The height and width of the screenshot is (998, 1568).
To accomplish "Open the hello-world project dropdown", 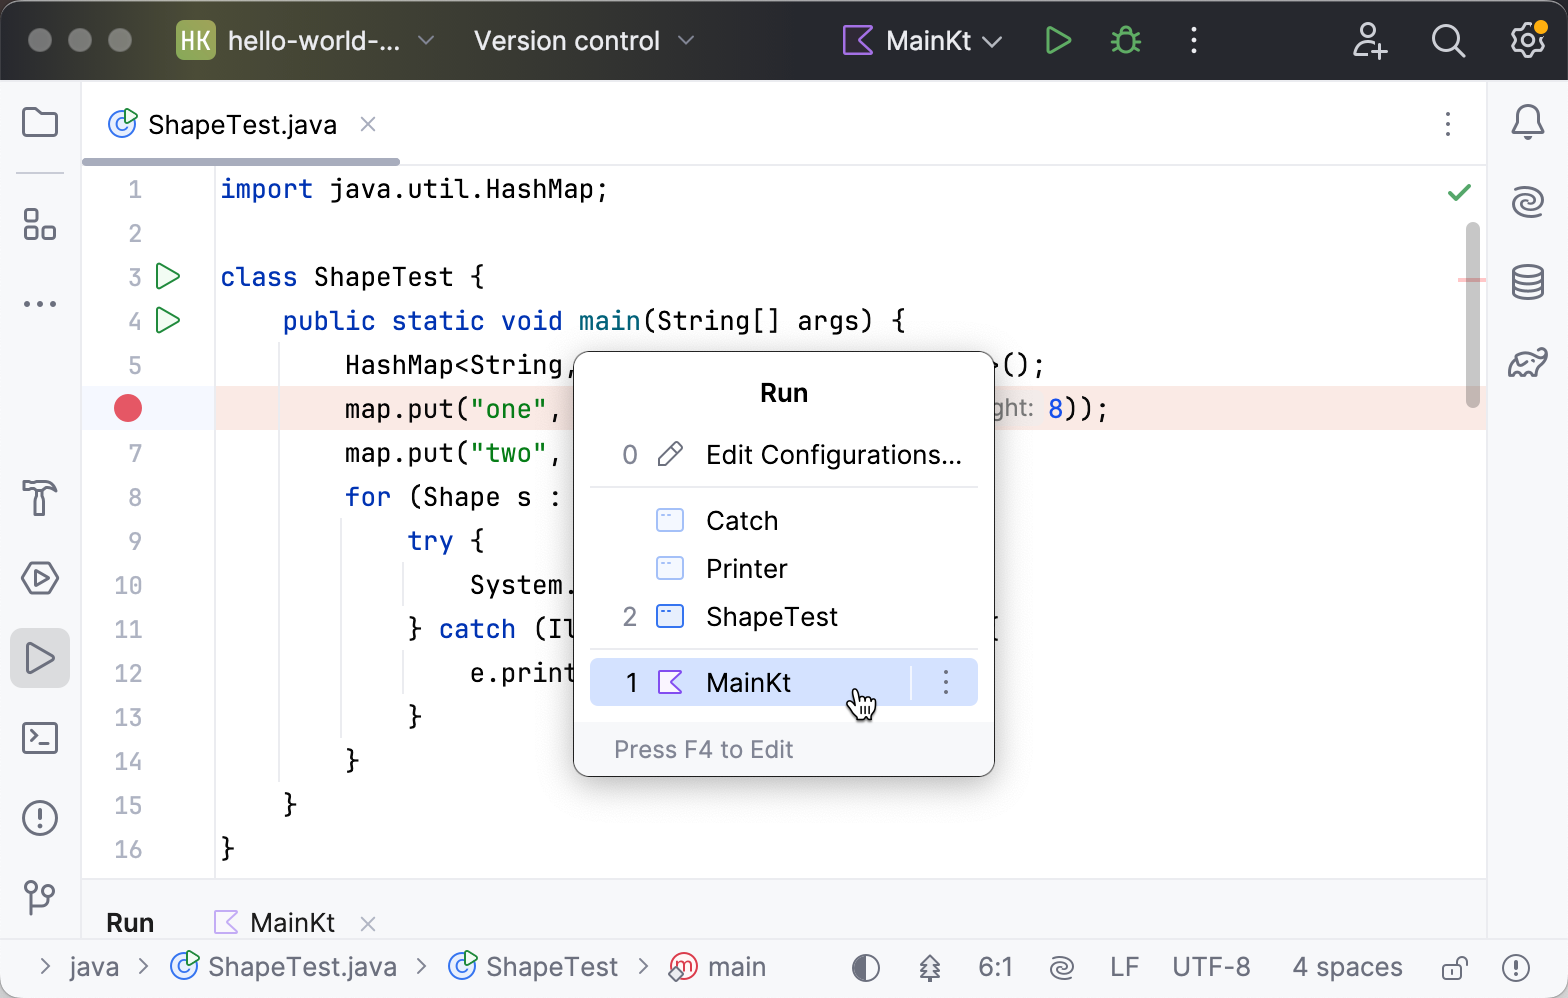I will (306, 41).
